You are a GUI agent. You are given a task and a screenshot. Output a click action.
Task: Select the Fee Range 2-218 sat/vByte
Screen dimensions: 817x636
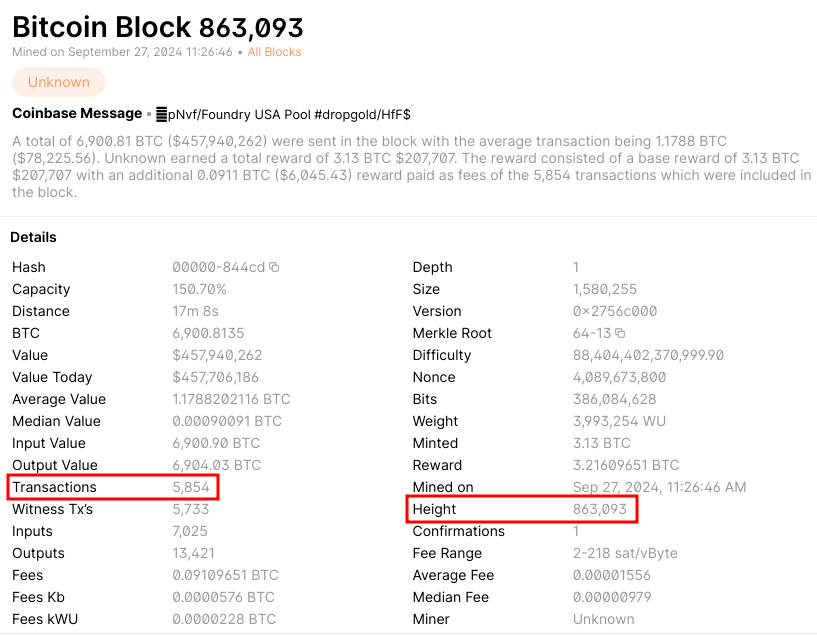point(626,553)
